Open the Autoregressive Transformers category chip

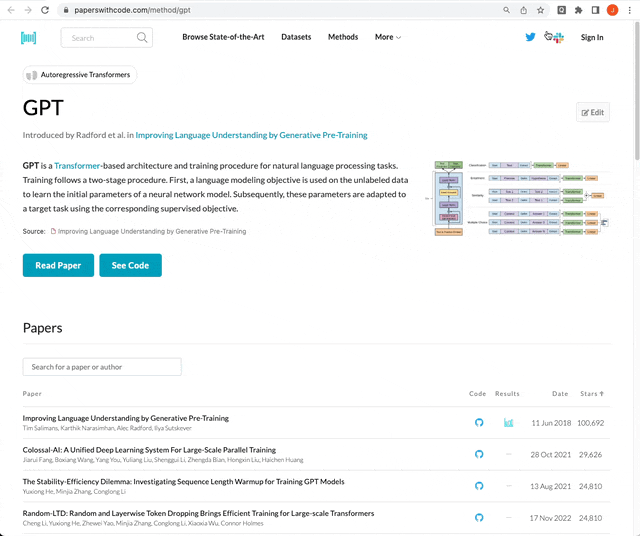pyautogui.click(x=80, y=75)
